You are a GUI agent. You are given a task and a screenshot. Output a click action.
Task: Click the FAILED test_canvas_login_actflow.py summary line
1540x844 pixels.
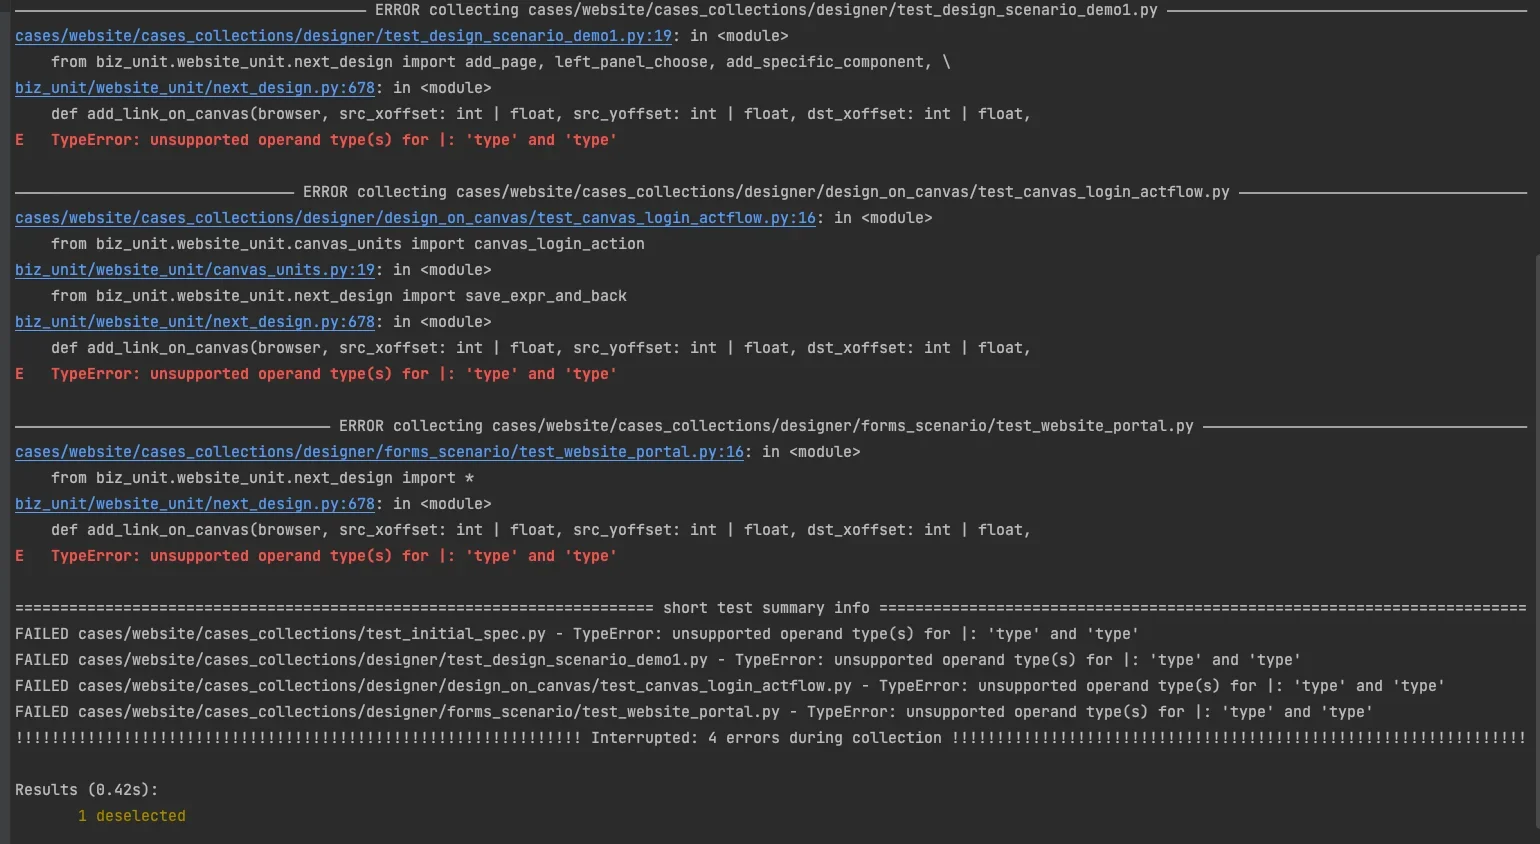click(x=730, y=686)
